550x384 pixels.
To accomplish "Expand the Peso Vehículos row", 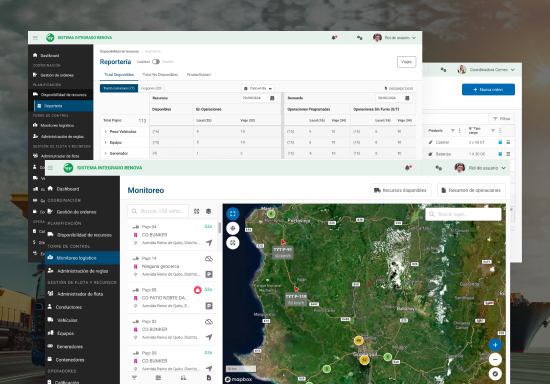I will [x=105, y=132].
